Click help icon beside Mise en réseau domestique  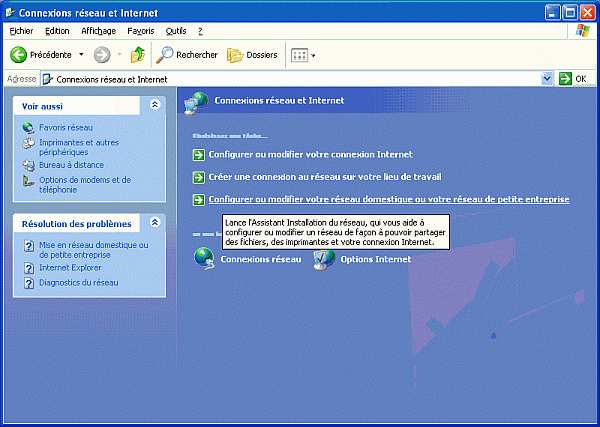point(29,246)
